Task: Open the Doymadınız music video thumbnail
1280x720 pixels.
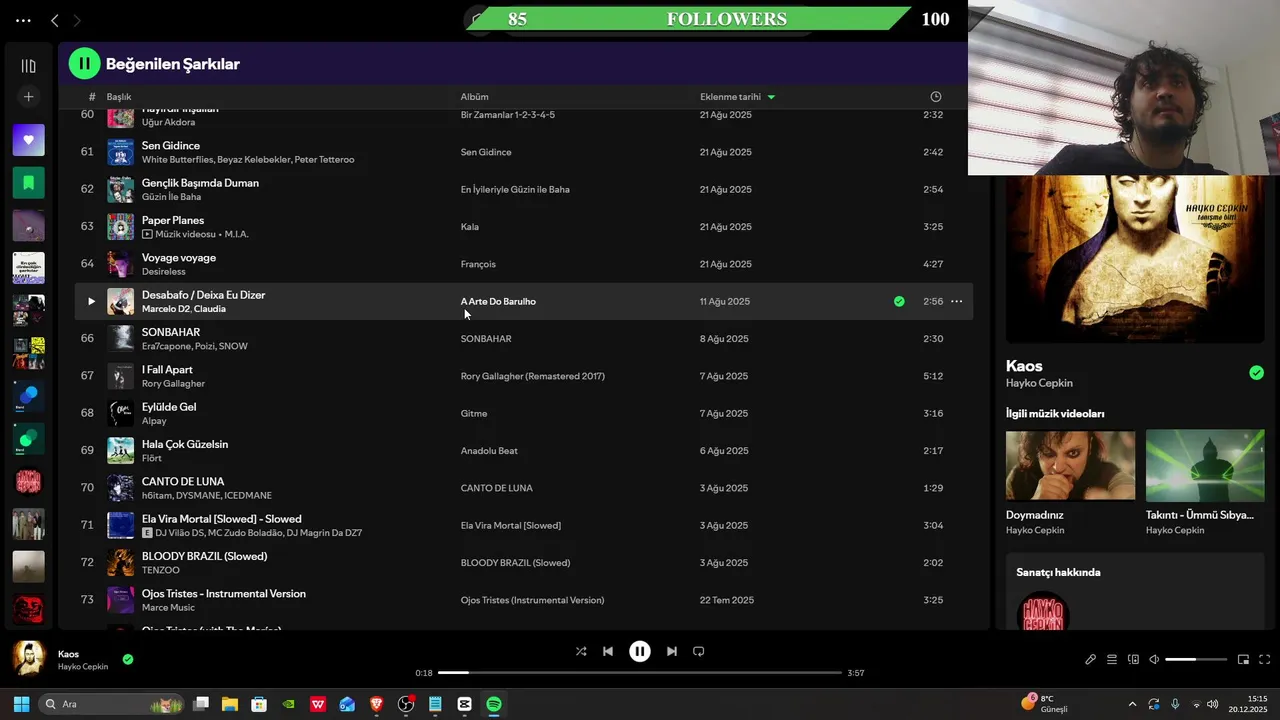Action: click(1070, 465)
